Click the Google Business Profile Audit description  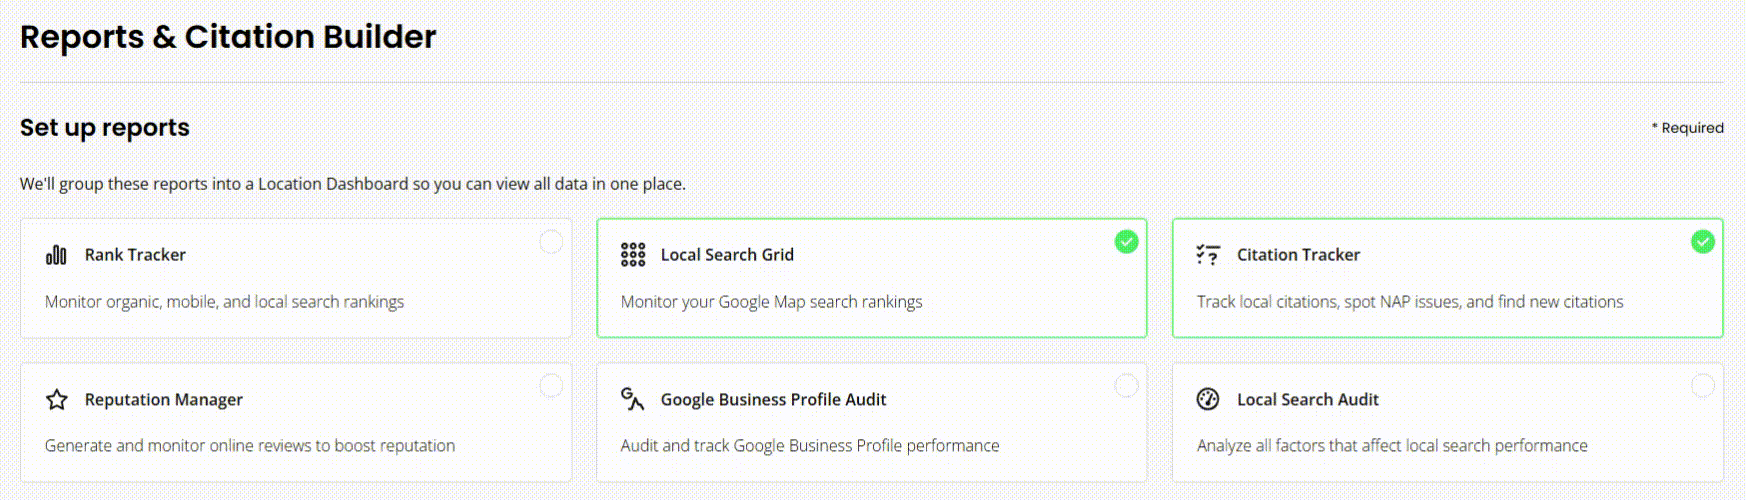[809, 446]
